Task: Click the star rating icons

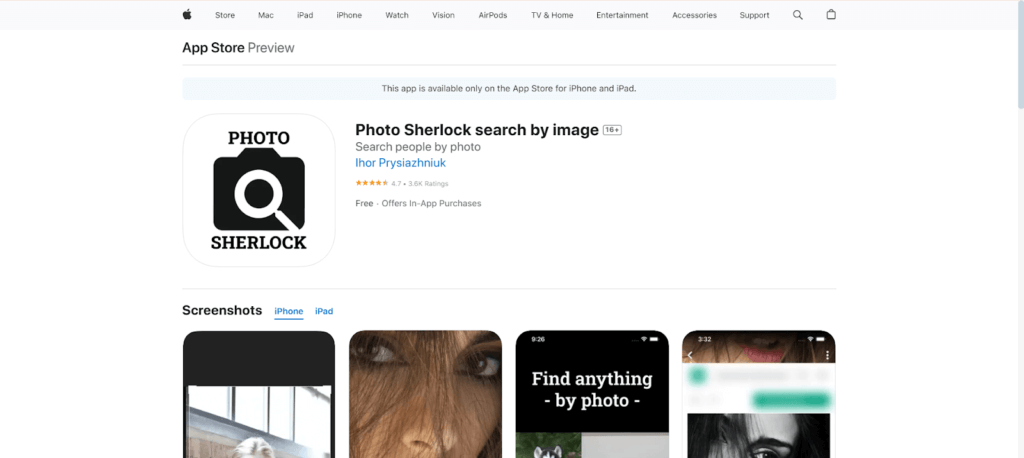Action: coord(371,183)
